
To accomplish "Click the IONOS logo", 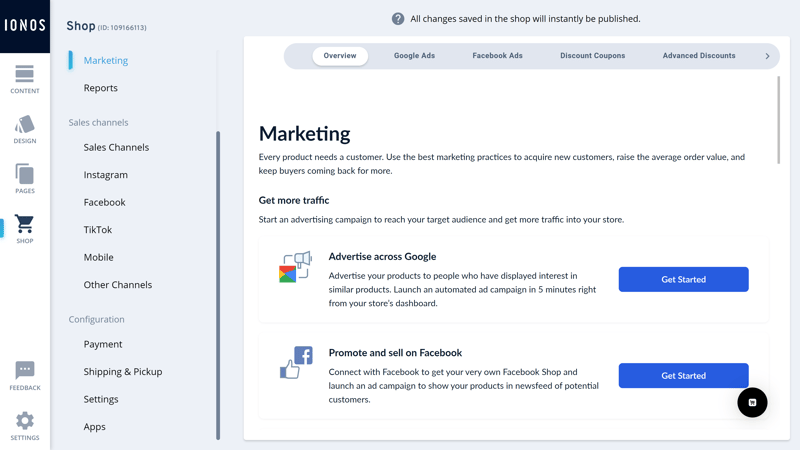I will [25, 26].
